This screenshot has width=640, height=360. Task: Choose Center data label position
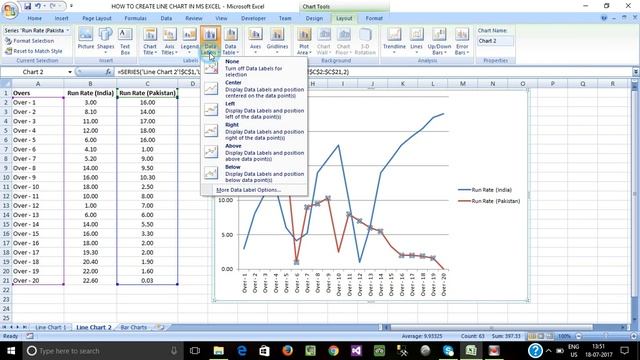click(254, 89)
